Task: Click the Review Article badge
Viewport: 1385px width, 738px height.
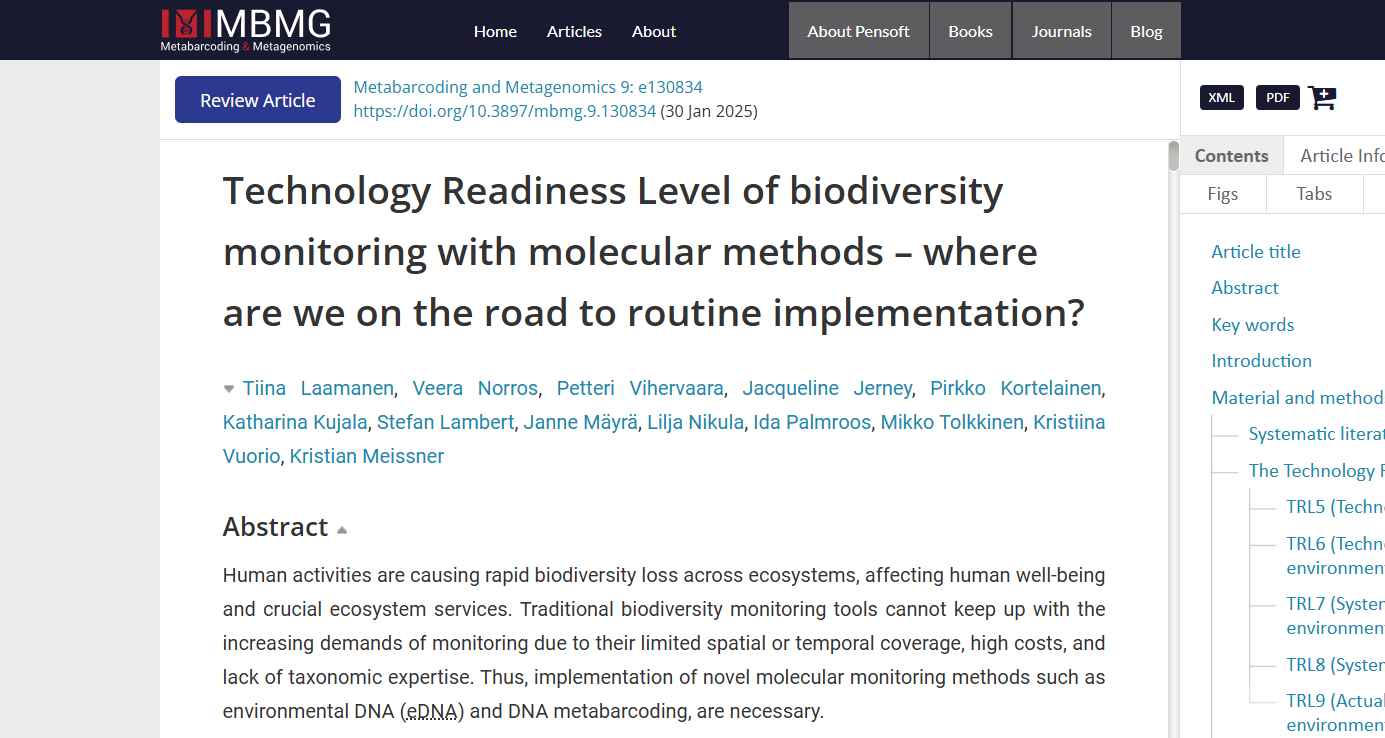Action: tap(258, 100)
